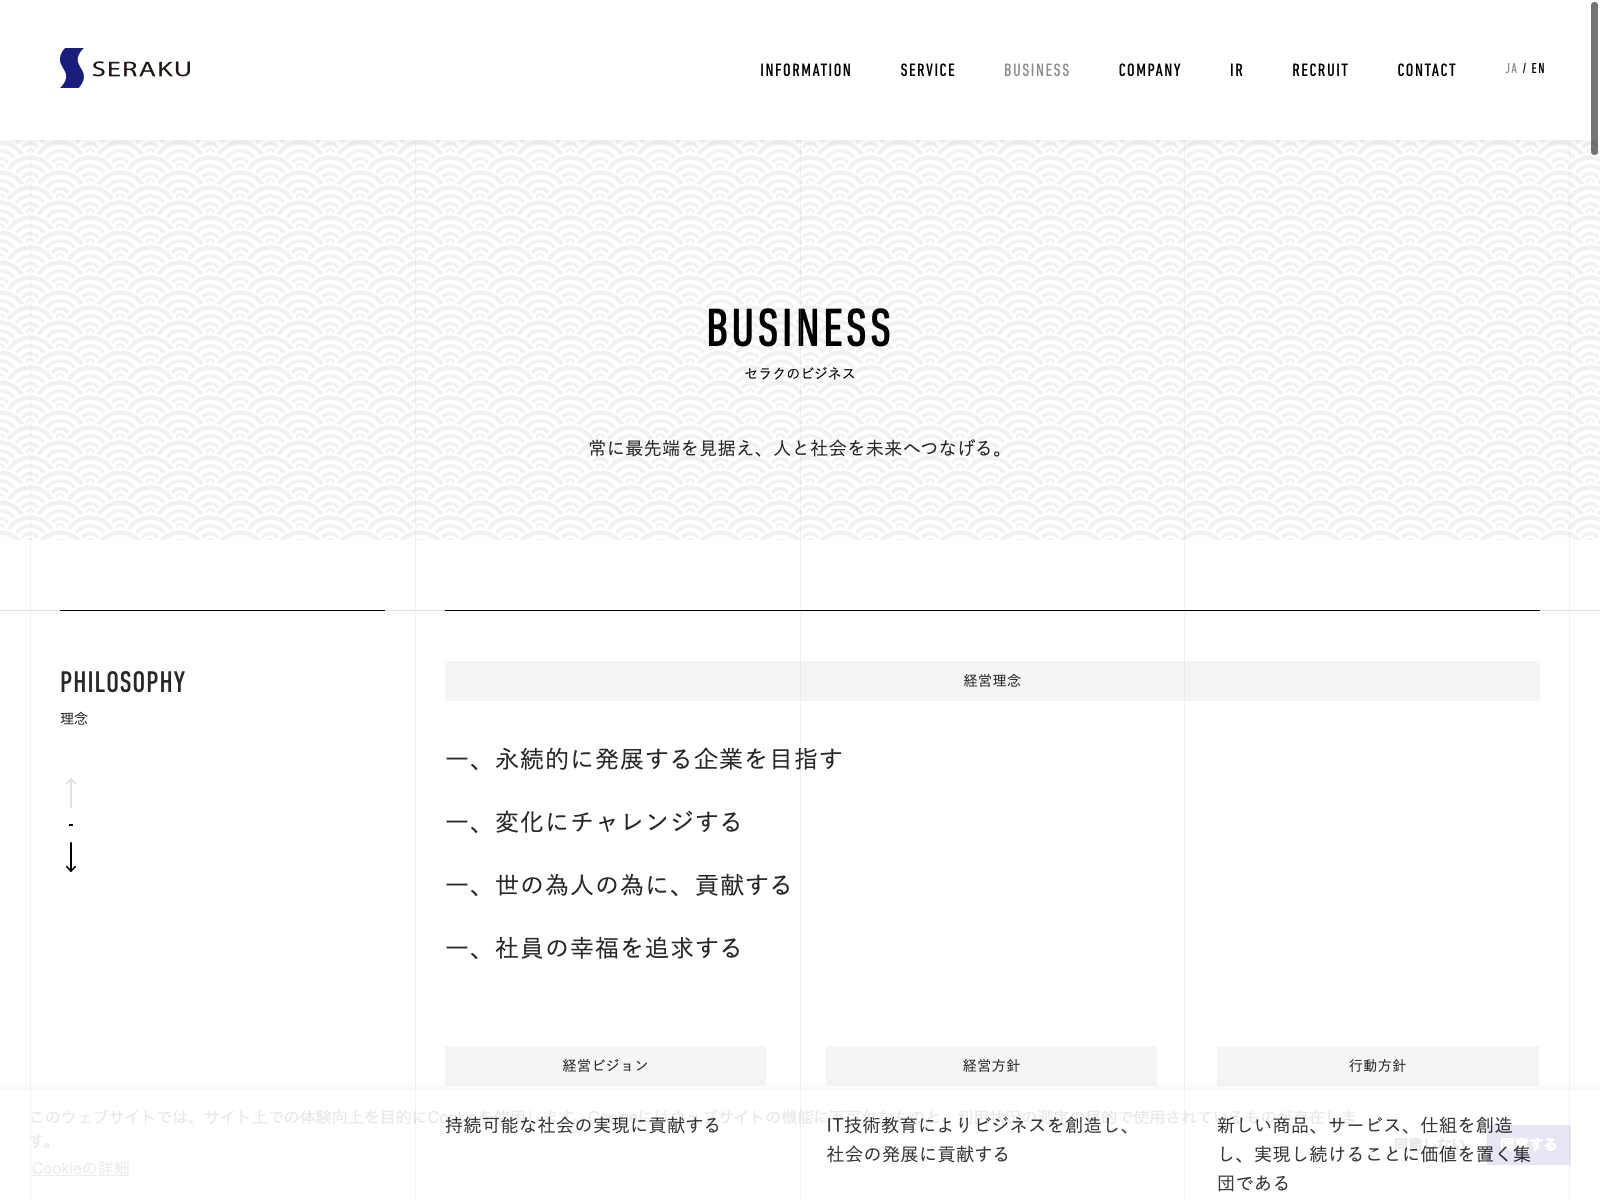Click the 経営理念 section header bar
The width and height of the screenshot is (1600, 1200).
991,681
